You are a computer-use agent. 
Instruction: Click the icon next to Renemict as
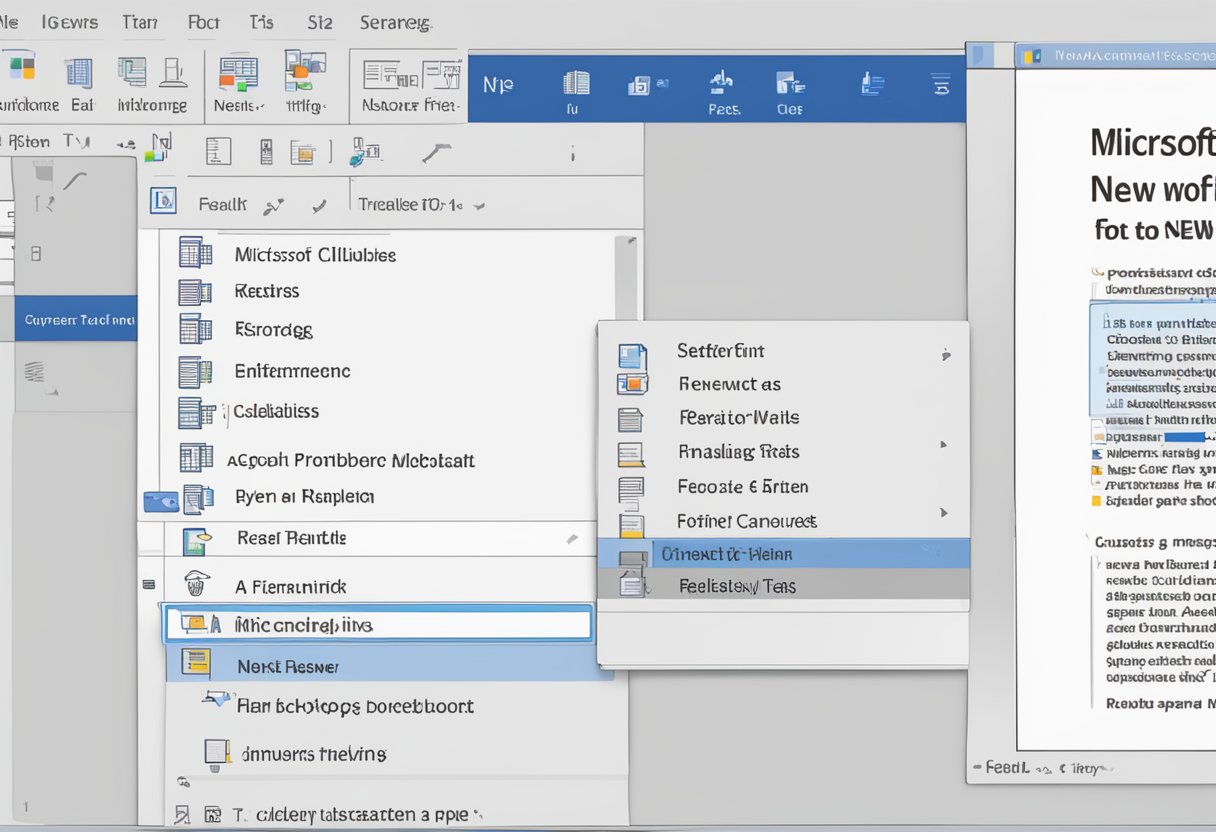point(632,384)
